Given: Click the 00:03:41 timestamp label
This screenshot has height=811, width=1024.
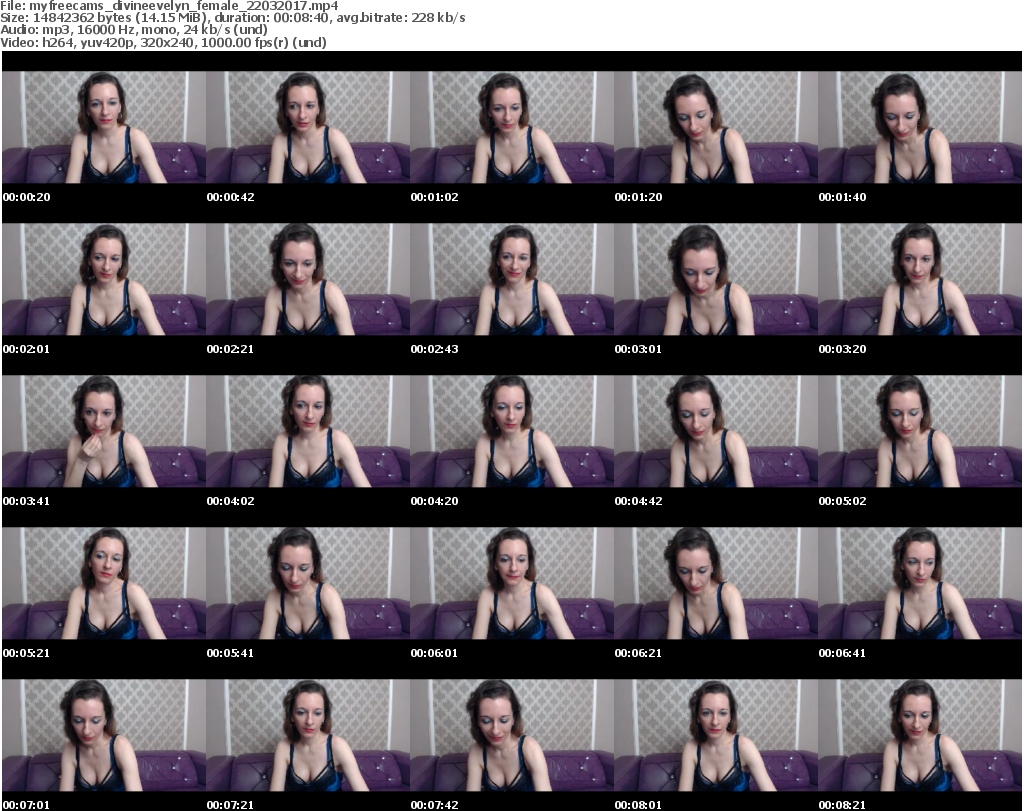Looking at the screenshot, I should 26,501.
